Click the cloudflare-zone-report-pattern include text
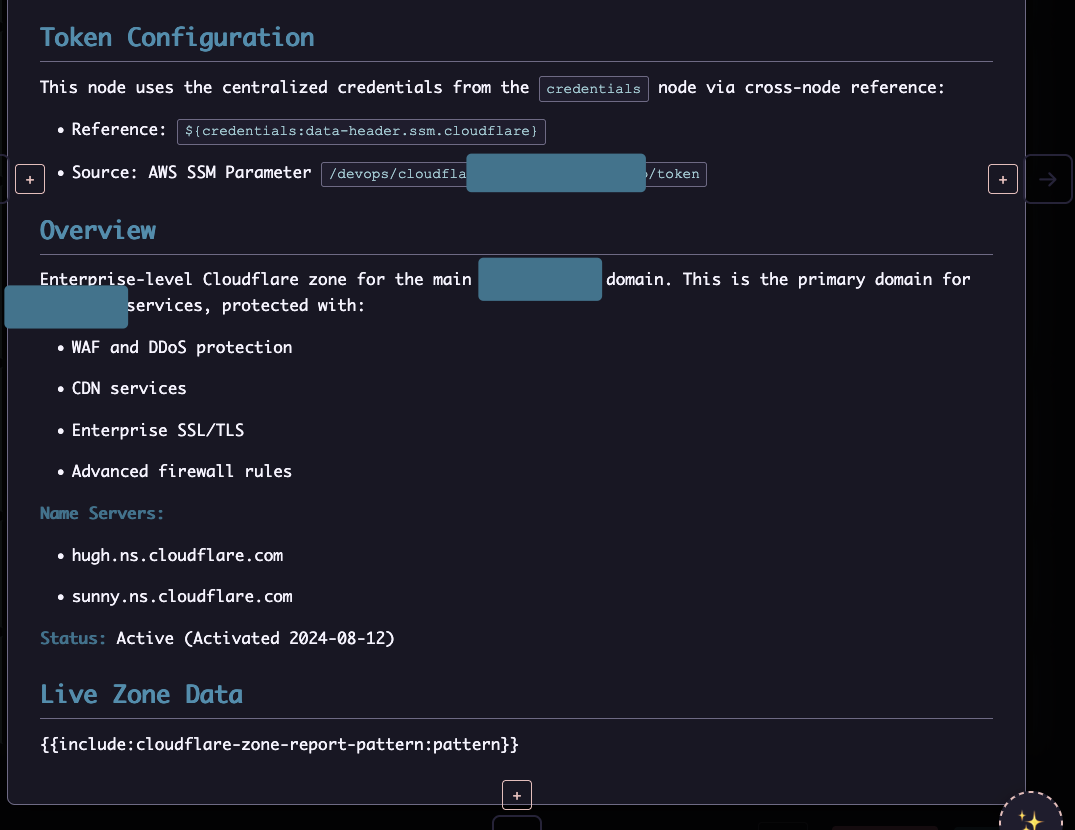Image resolution: width=1075 pixels, height=830 pixels. click(279, 744)
